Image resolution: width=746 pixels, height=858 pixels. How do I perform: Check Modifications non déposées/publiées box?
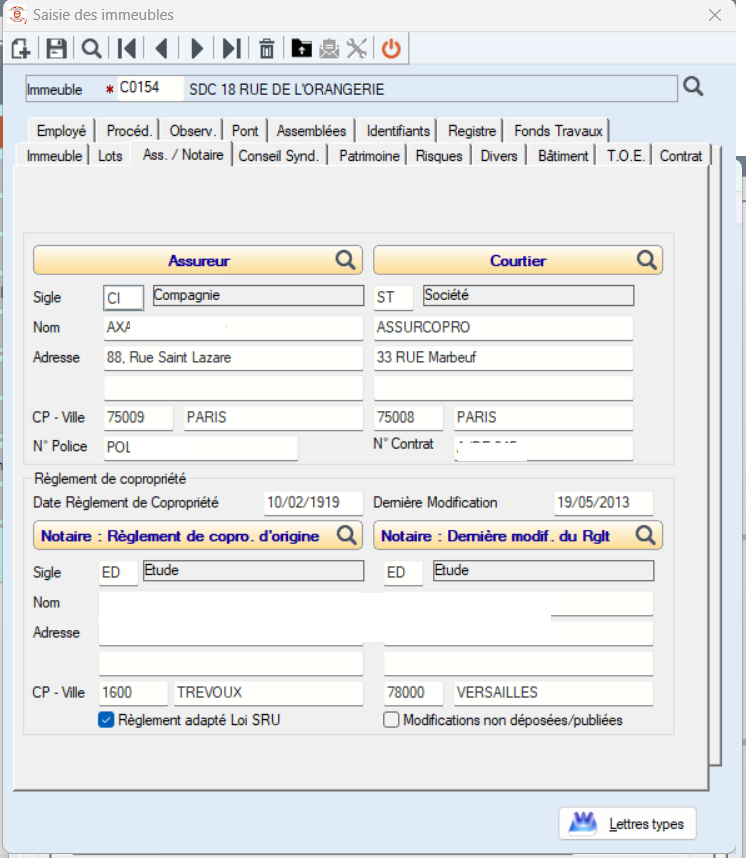click(x=391, y=720)
